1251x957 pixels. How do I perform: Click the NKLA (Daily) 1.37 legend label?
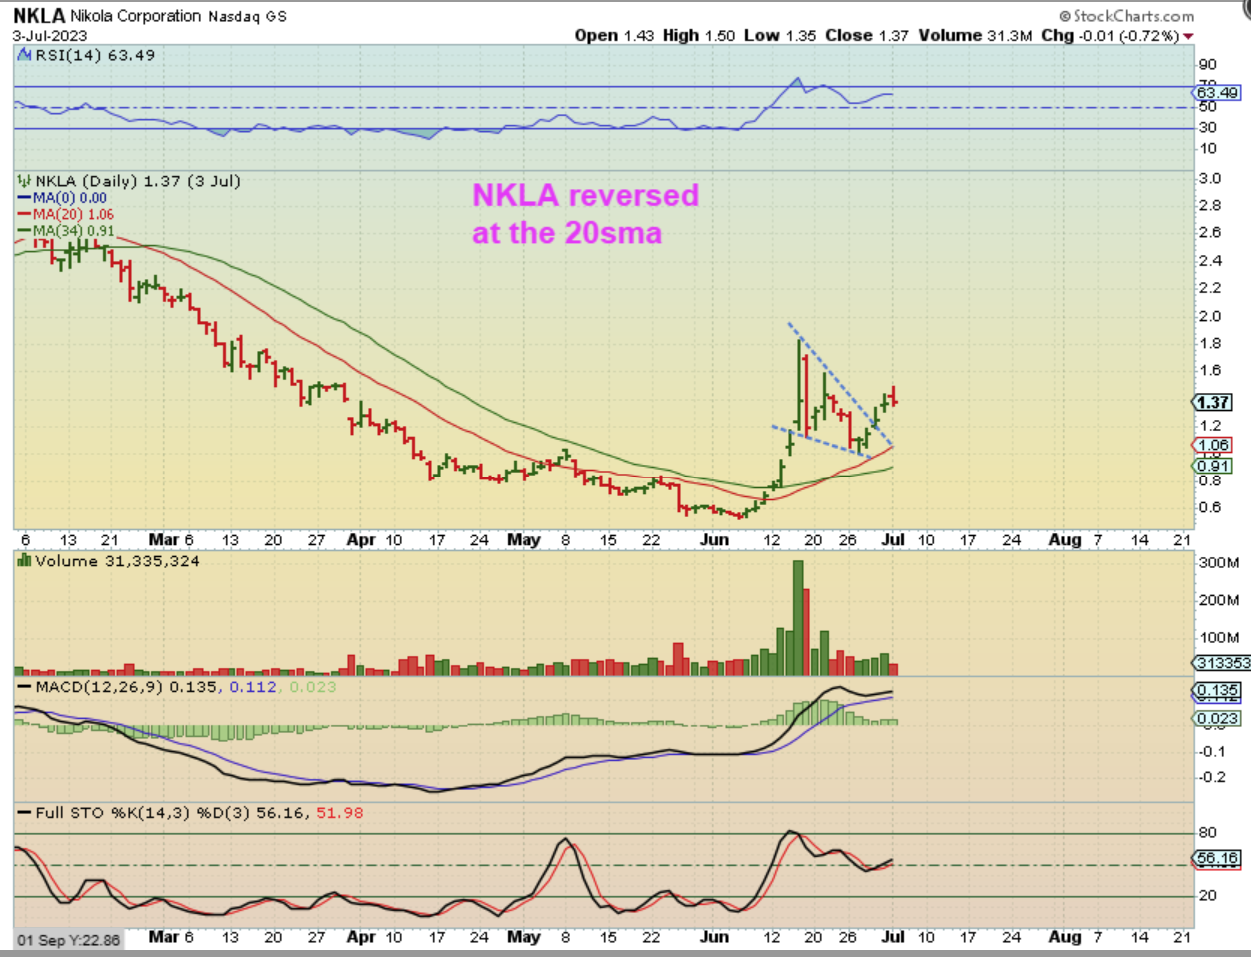pyautogui.click(x=138, y=181)
